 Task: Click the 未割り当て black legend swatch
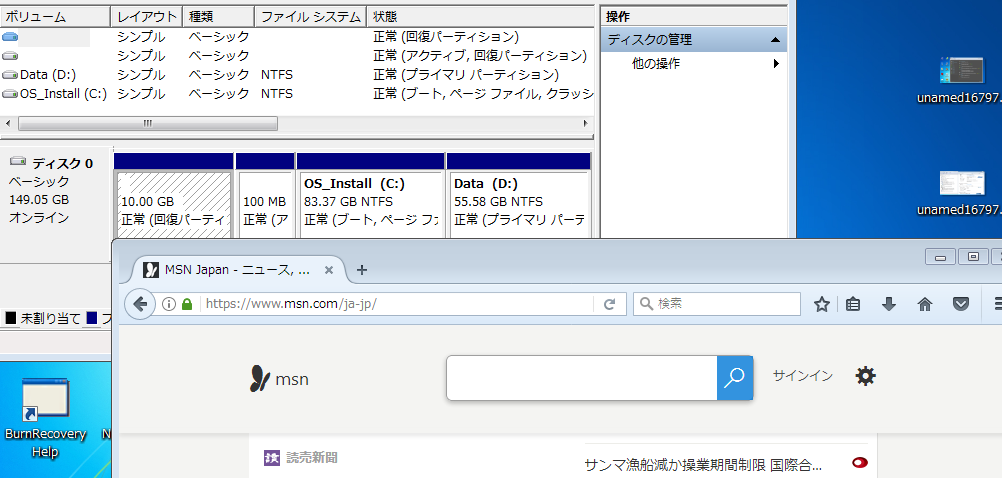pyautogui.click(x=11, y=318)
